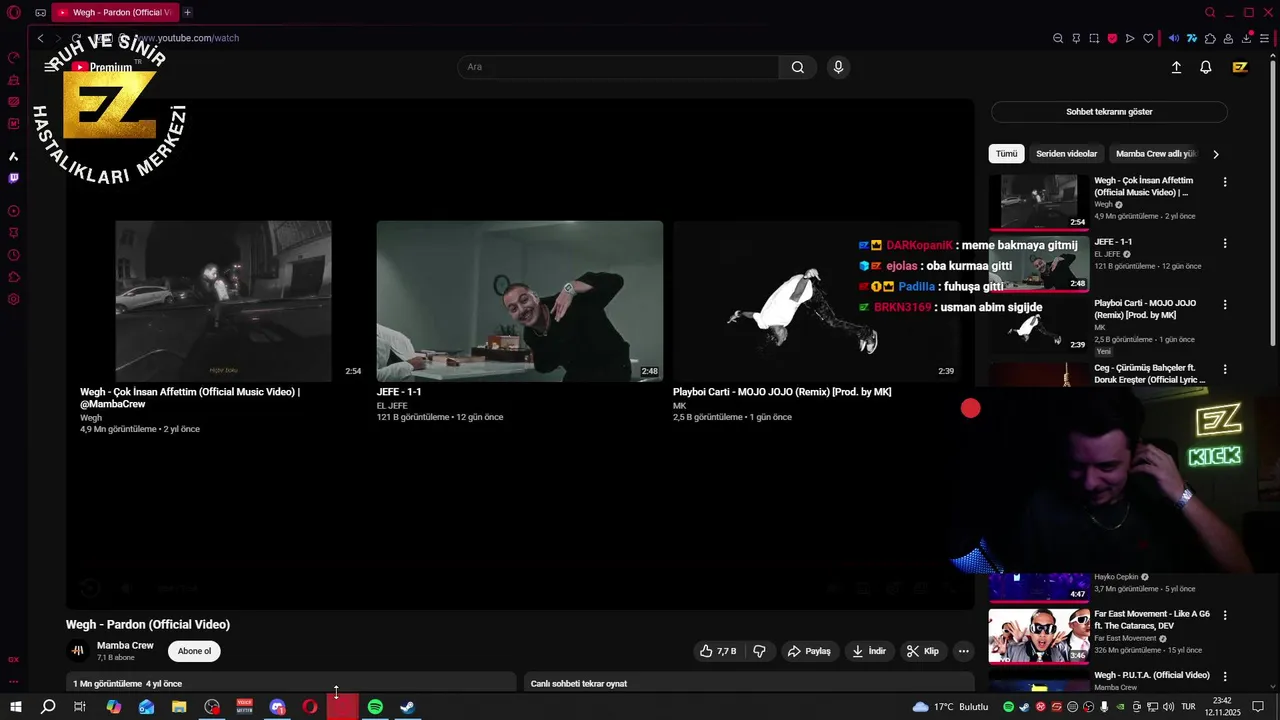Click the browser search icon in title bar

tap(1210, 12)
